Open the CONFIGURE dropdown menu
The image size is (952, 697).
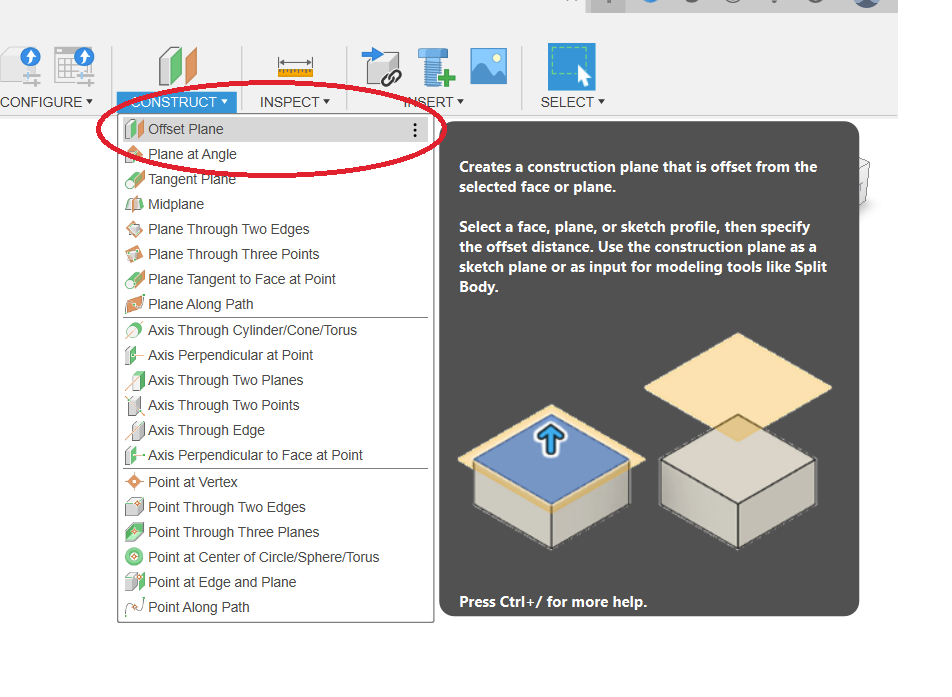pyautogui.click(x=46, y=102)
